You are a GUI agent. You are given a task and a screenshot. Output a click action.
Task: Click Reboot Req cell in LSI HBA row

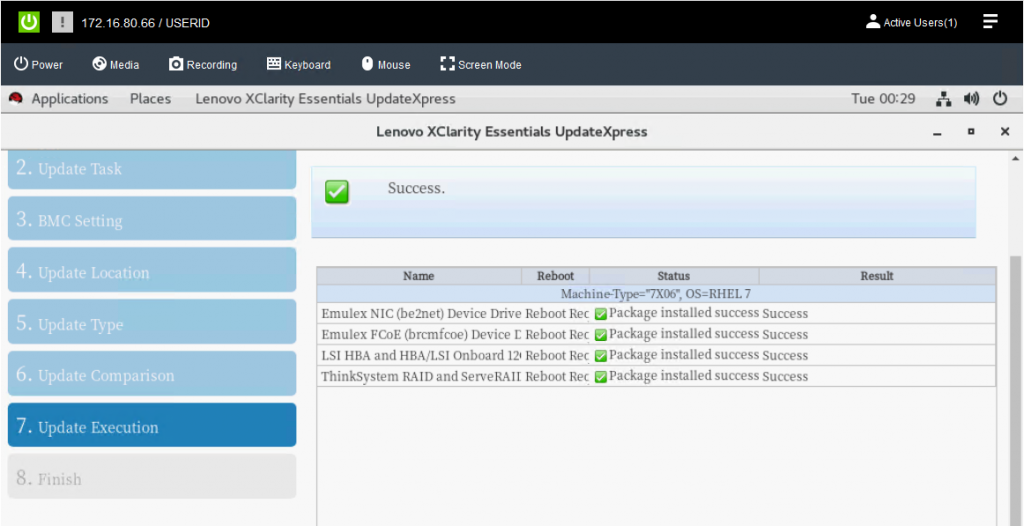coord(556,355)
